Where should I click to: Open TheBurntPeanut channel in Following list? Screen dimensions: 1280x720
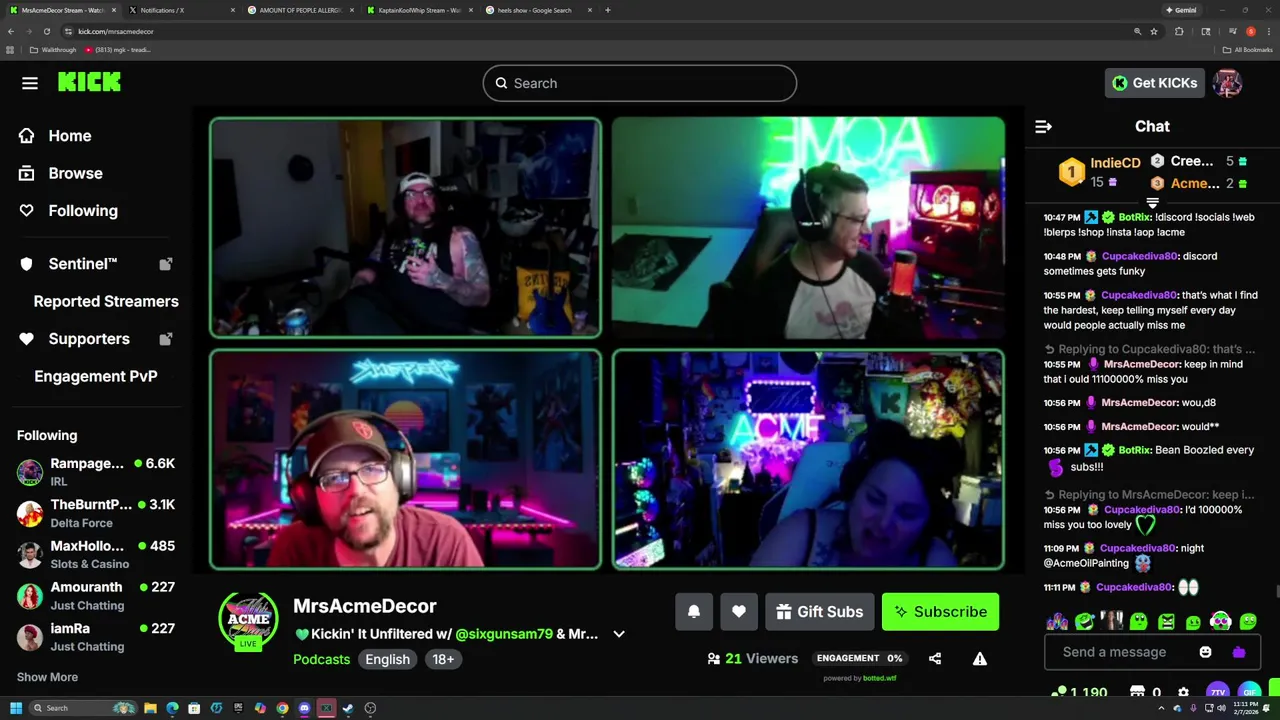pyautogui.click(x=96, y=513)
